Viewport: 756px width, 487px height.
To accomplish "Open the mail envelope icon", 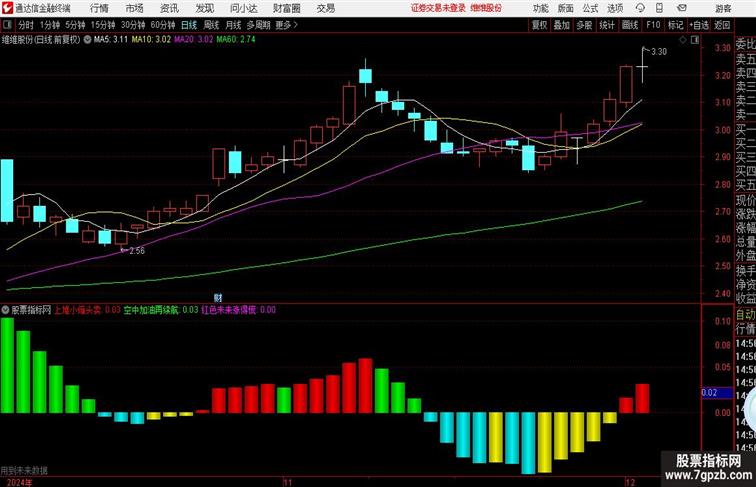I will [x=682, y=8].
